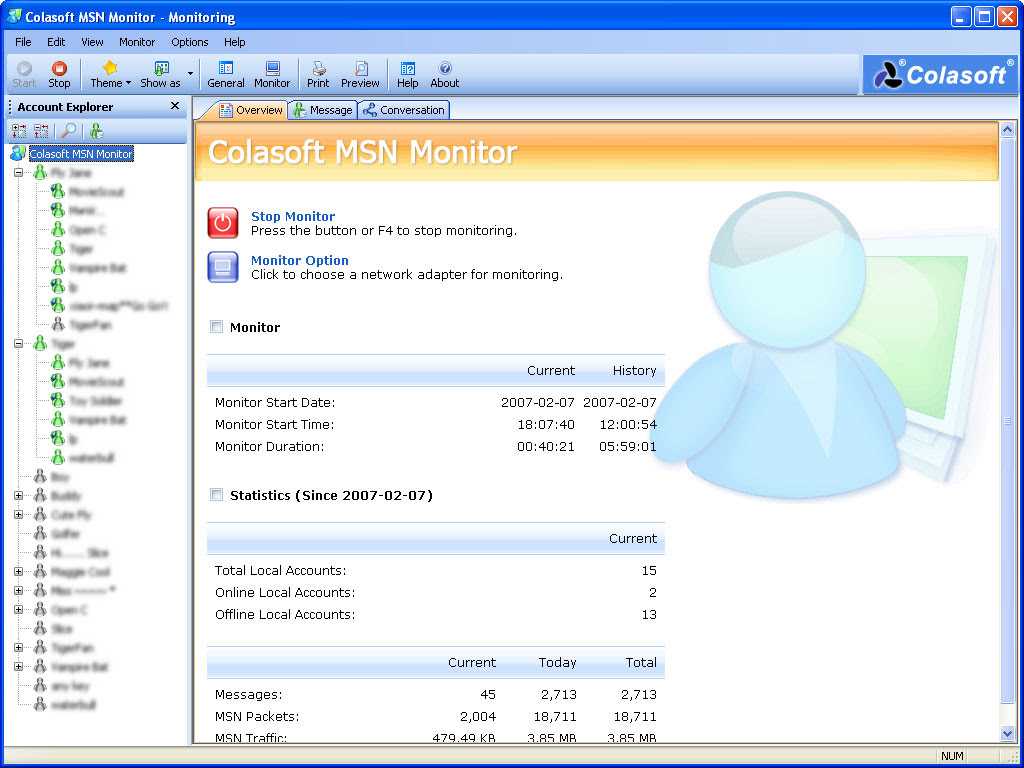Viewport: 1024px width, 768px height.
Task: Open the About dialog from the toolbar
Action: (x=445, y=74)
